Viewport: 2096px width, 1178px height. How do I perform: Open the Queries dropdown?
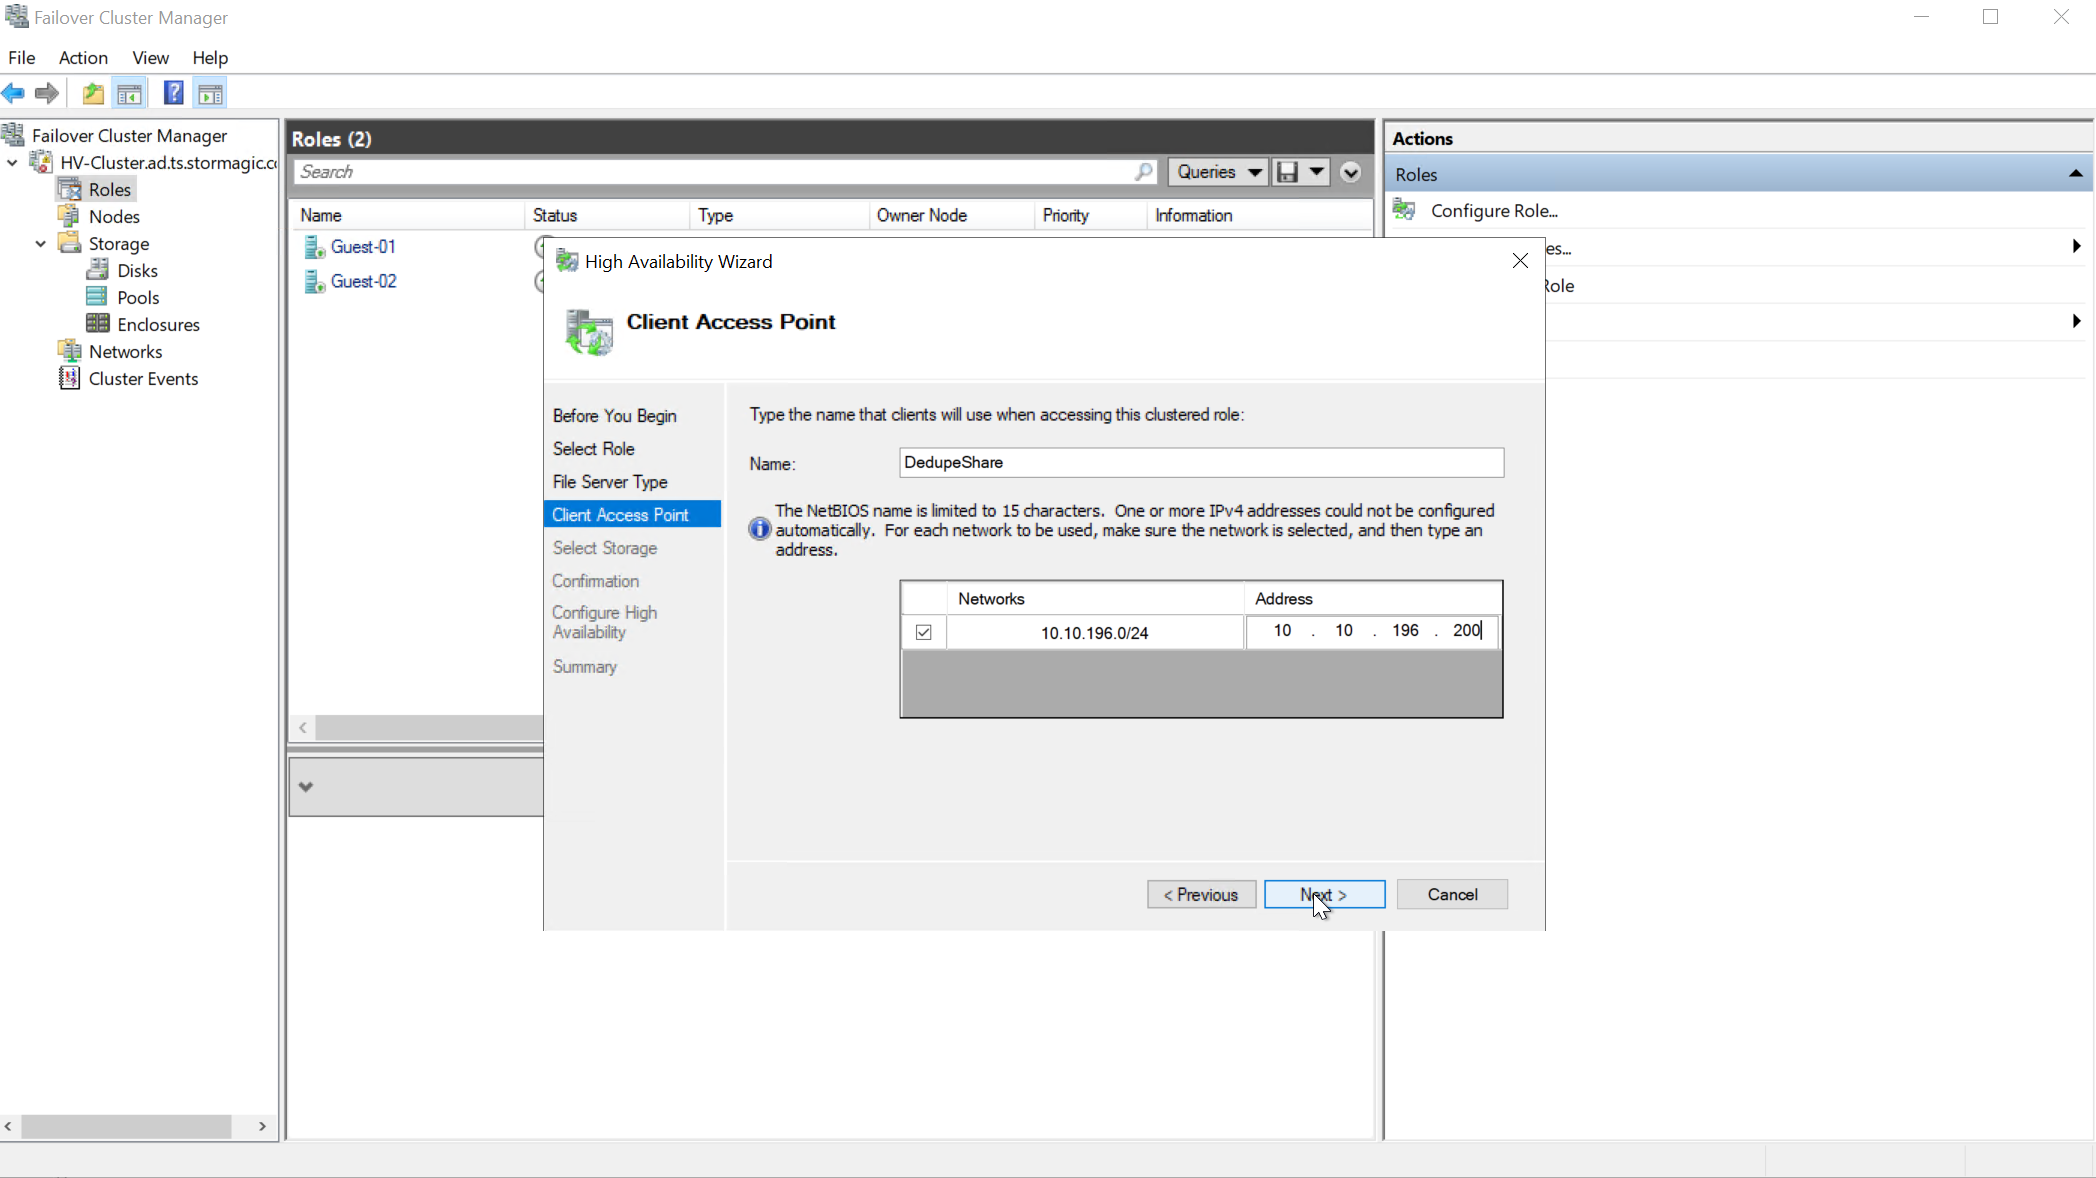tap(1218, 172)
